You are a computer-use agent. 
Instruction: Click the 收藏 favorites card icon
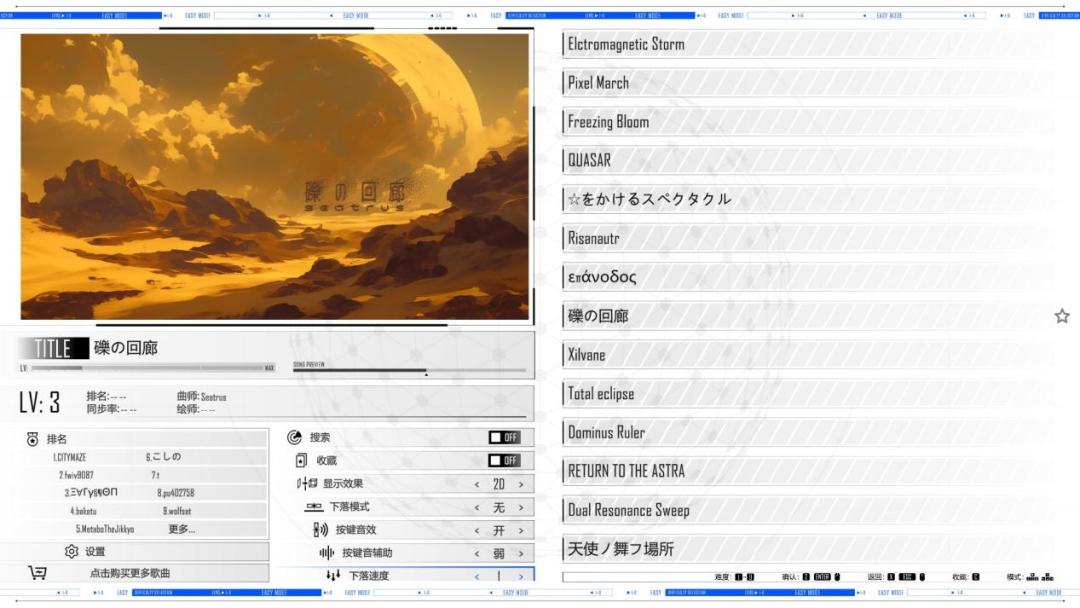pyautogui.click(x=301, y=460)
